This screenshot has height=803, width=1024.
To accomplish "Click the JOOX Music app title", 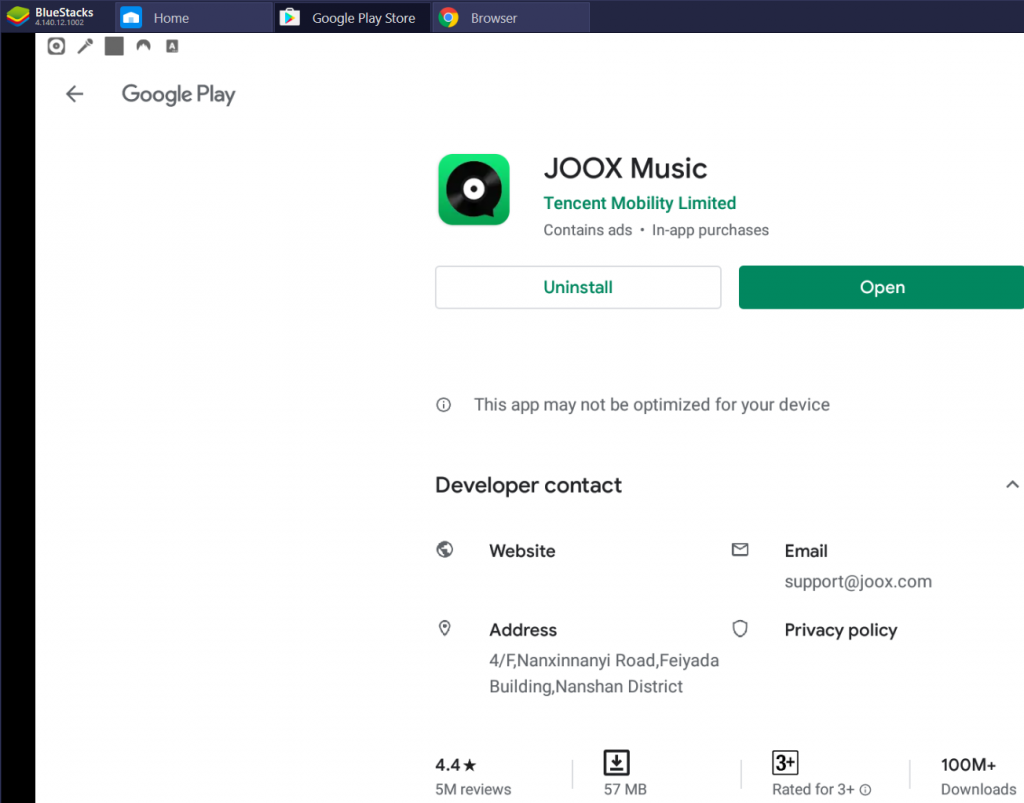I will (x=625, y=168).
